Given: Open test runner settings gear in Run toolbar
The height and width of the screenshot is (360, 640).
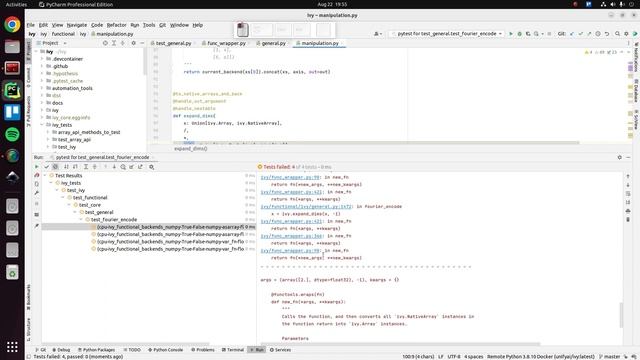Looking at the screenshot, I should tap(151, 167).
